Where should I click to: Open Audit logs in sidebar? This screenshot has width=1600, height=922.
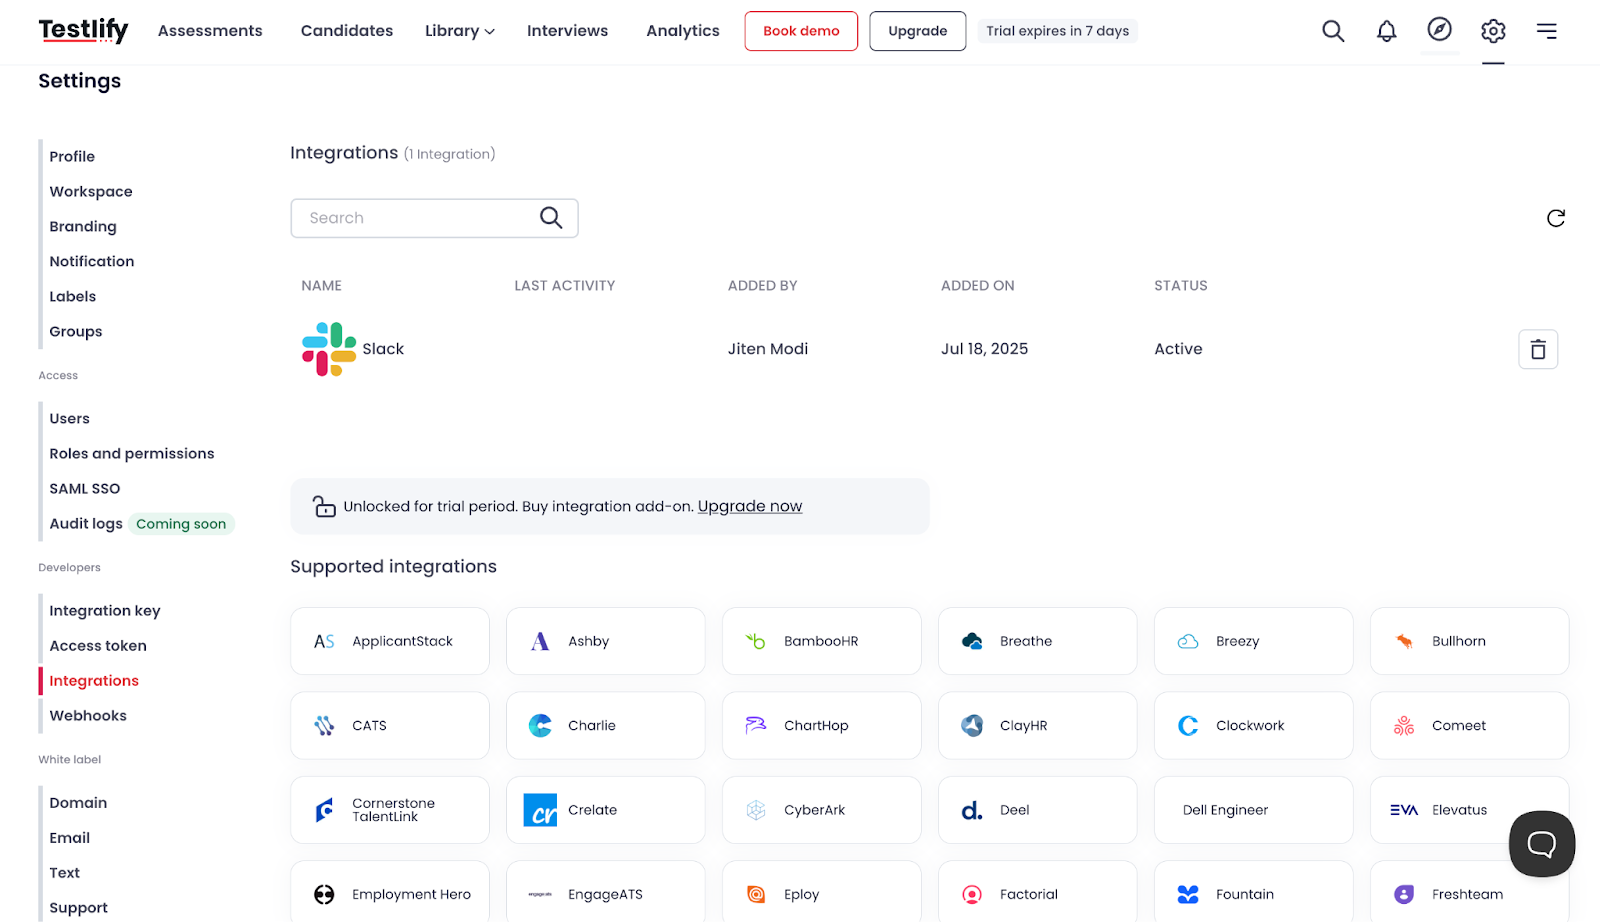[86, 523]
